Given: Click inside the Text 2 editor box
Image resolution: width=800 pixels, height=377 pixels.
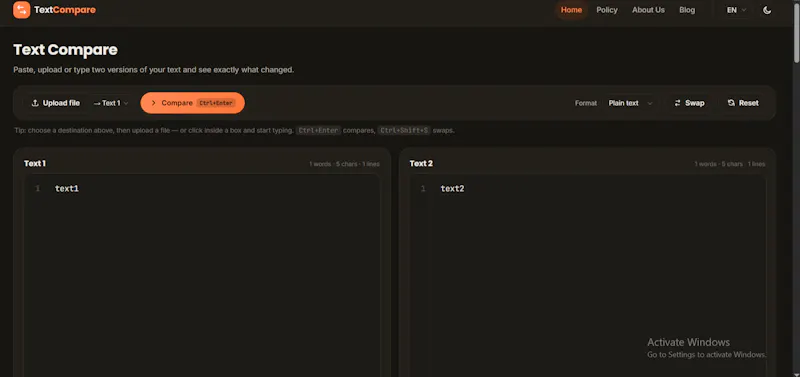Looking at the screenshot, I should (x=587, y=275).
